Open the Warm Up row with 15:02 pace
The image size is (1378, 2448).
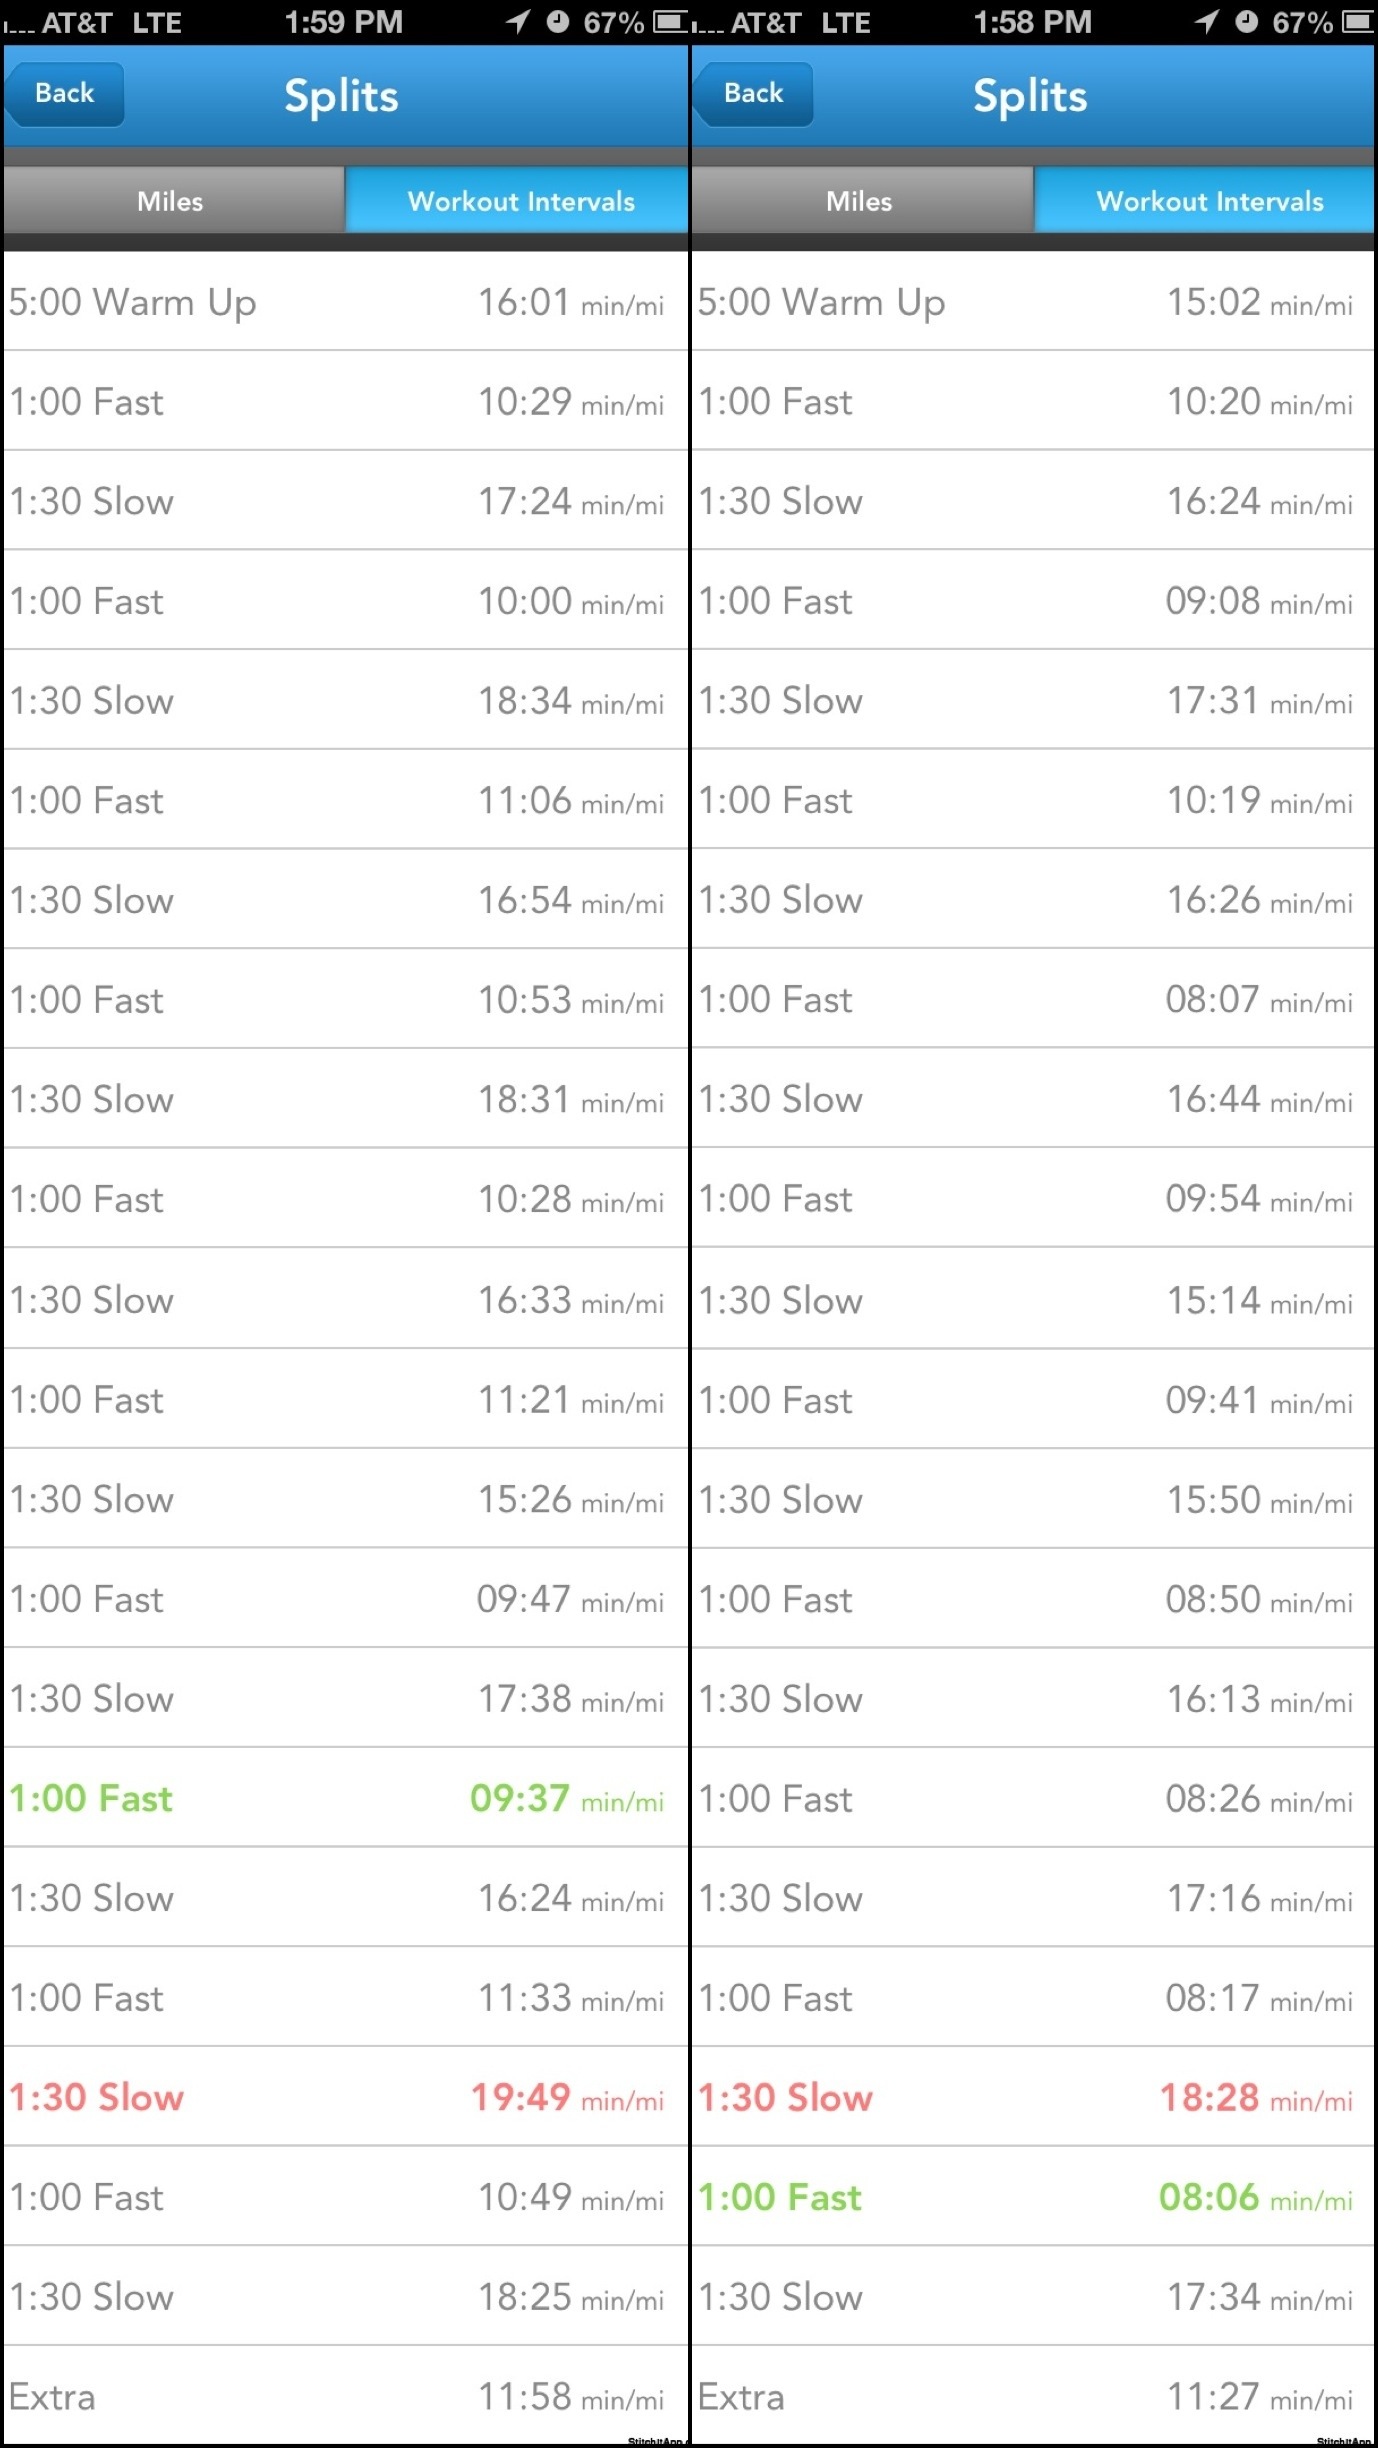1032,302
